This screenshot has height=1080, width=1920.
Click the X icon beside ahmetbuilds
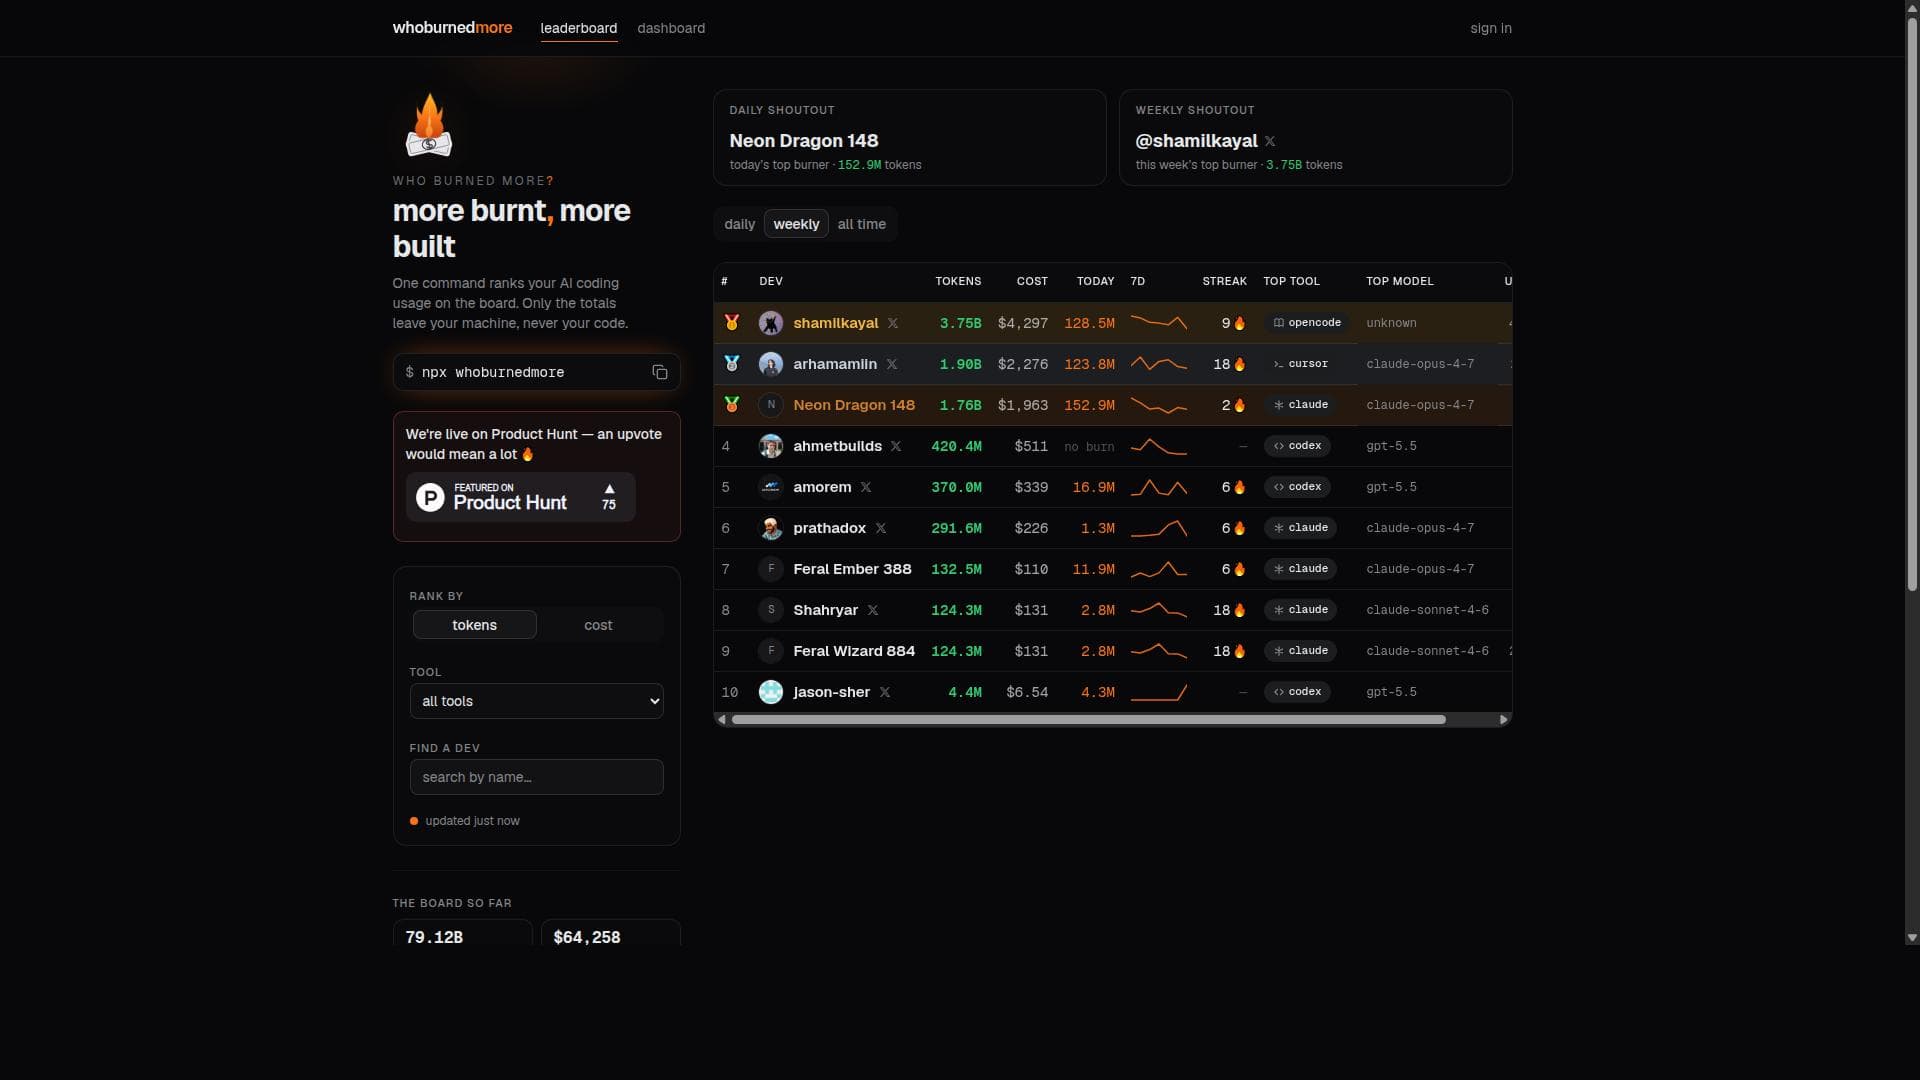(896, 446)
